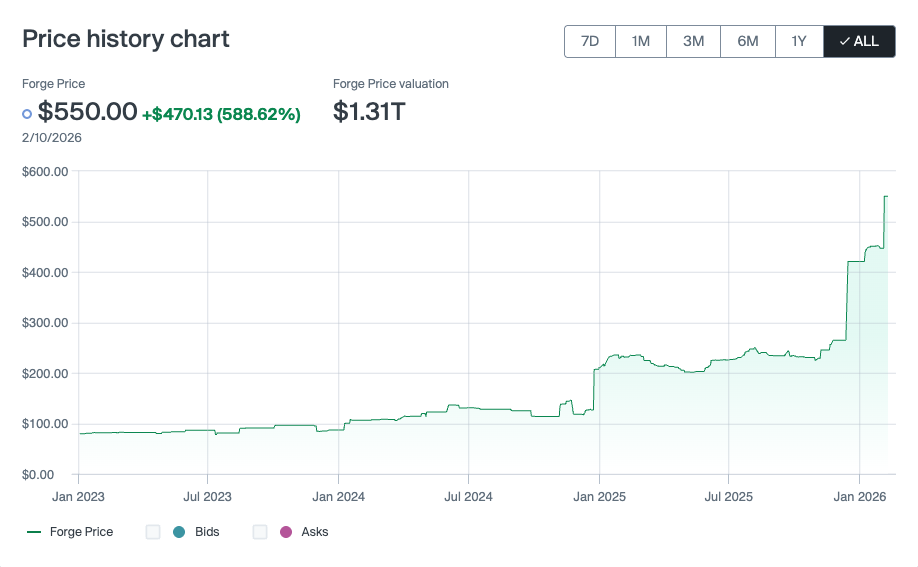
Task: Click the Jan 2026 x-axis label
Action: pos(860,496)
